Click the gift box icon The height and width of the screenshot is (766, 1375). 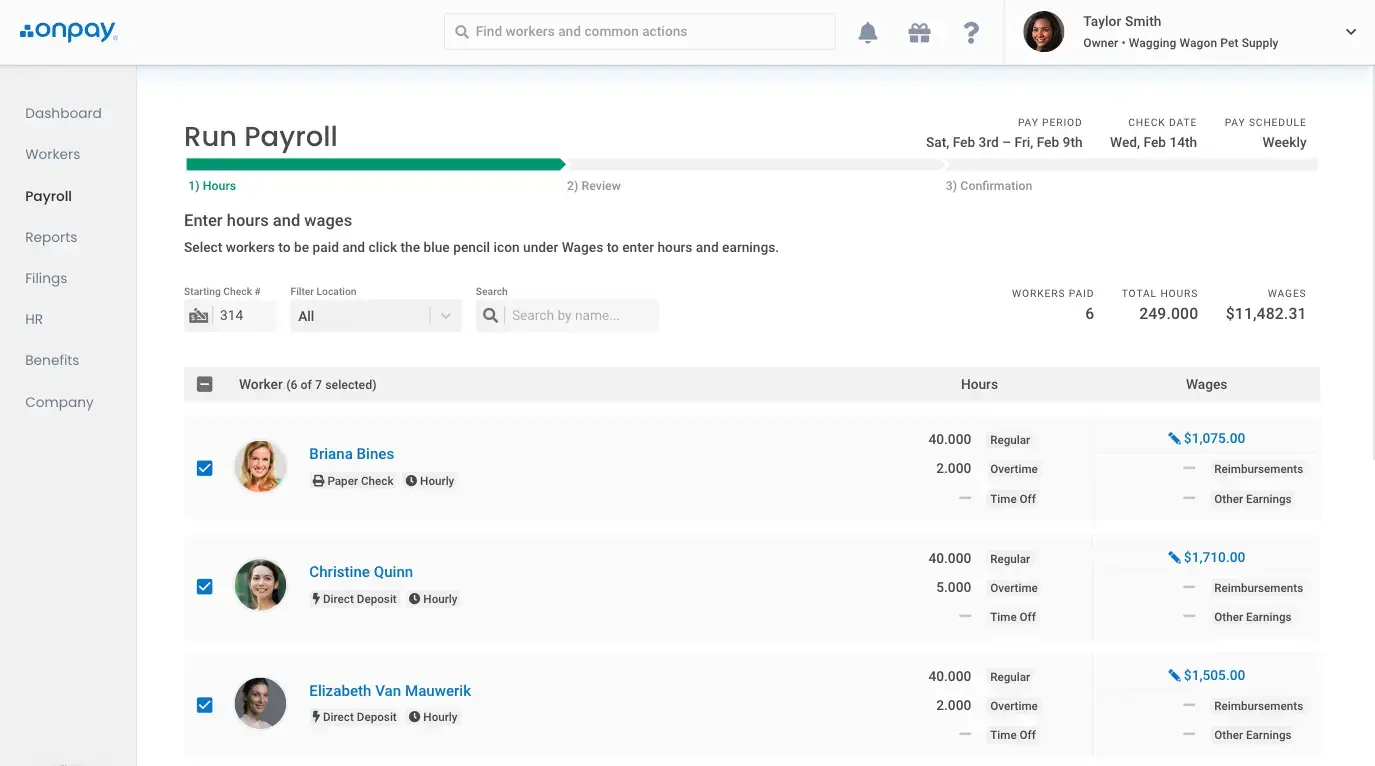coord(919,33)
